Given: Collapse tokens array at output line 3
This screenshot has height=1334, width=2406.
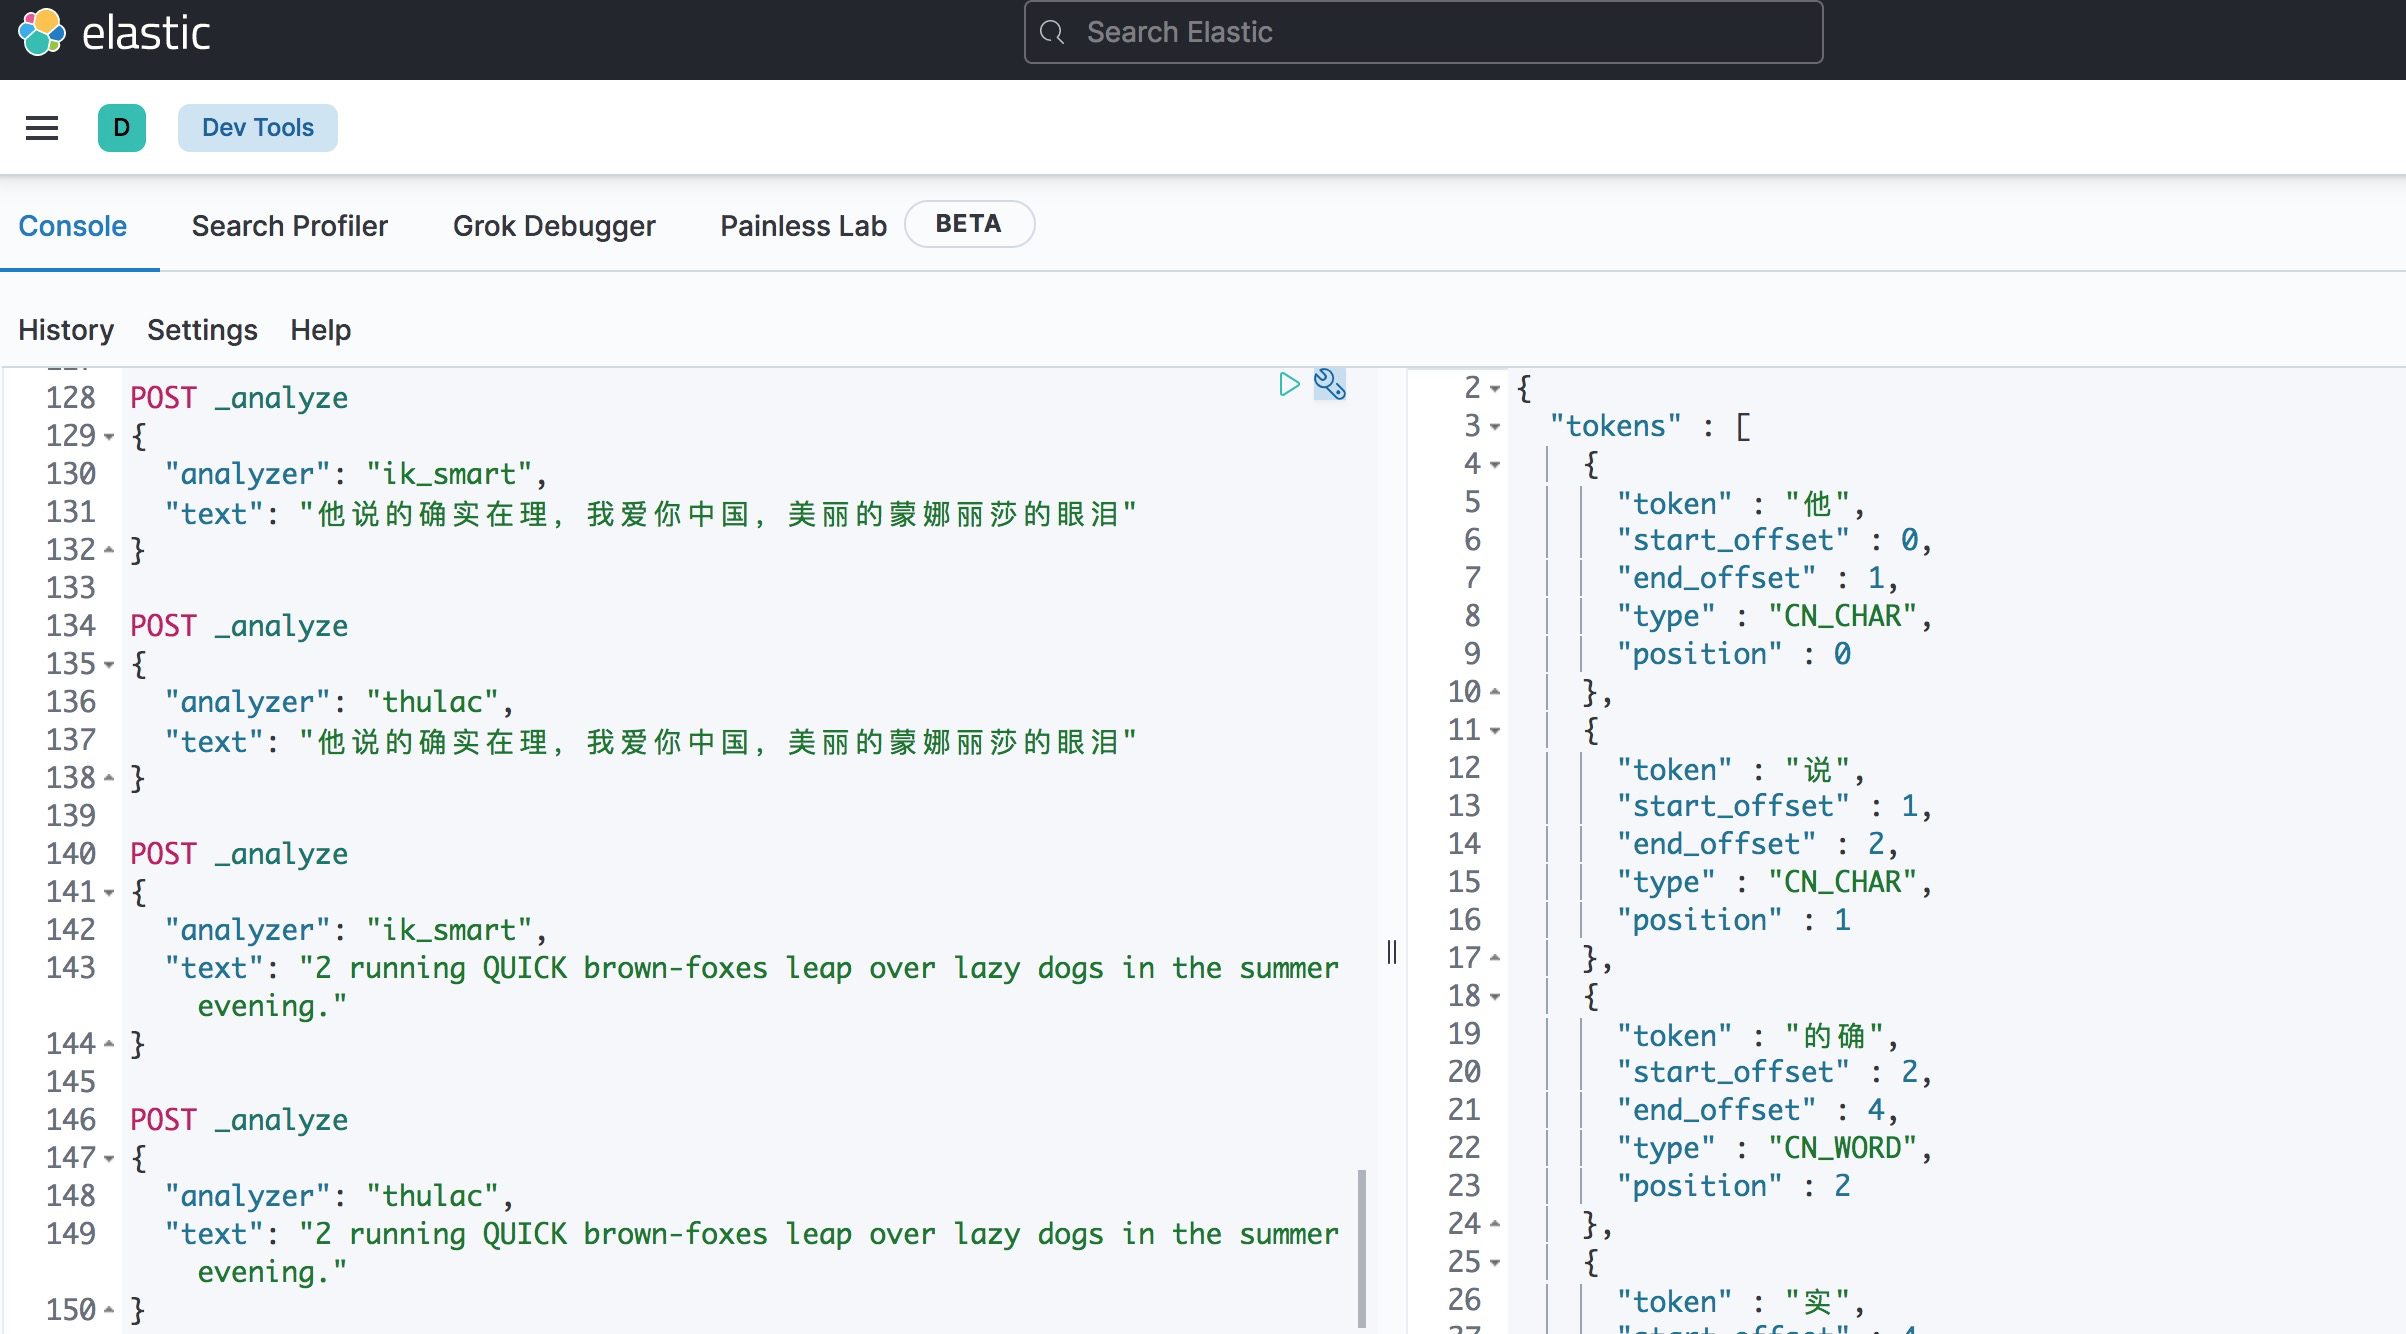Looking at the screenshot, I should point(1495,427).
